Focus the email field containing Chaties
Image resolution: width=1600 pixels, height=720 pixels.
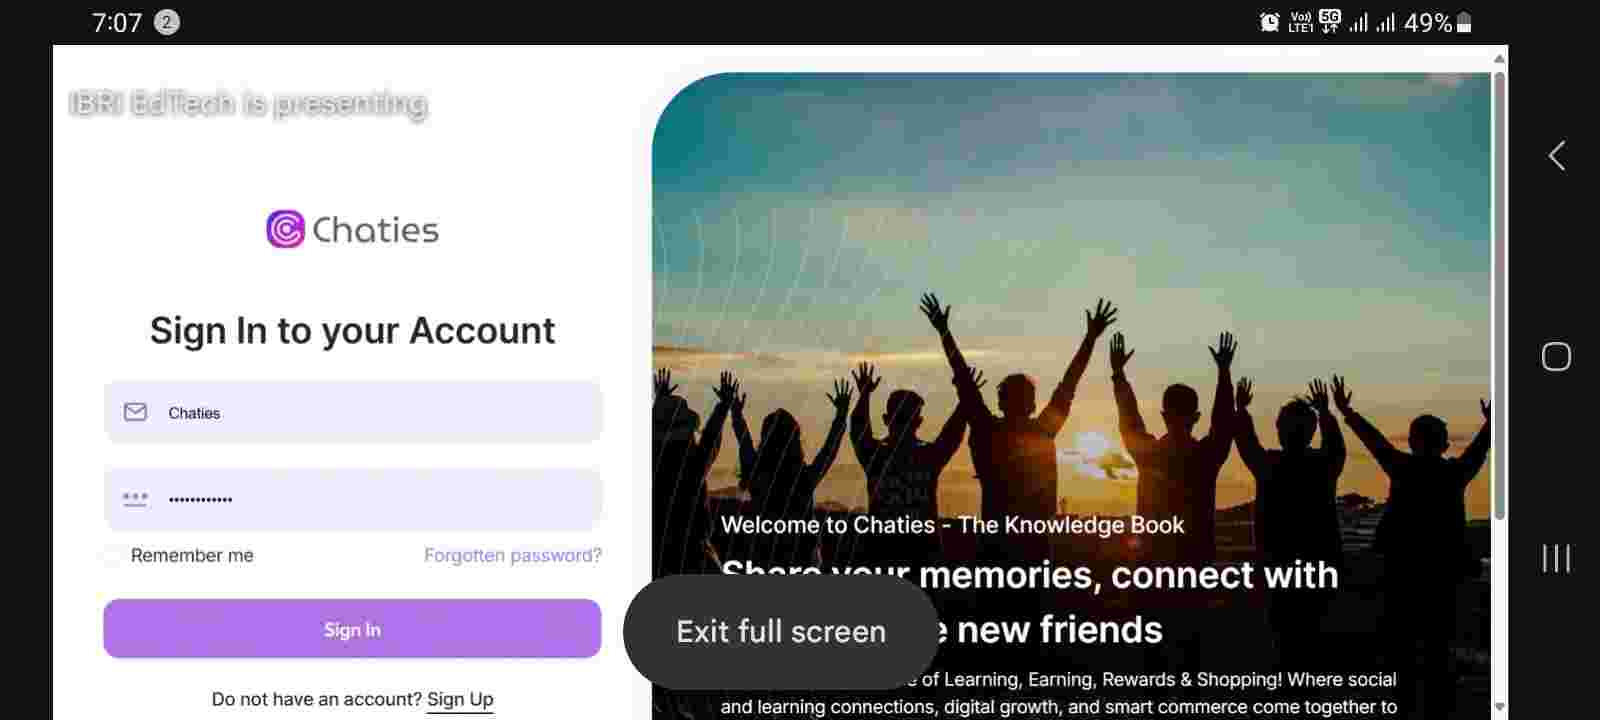click(x=352, y=412)
